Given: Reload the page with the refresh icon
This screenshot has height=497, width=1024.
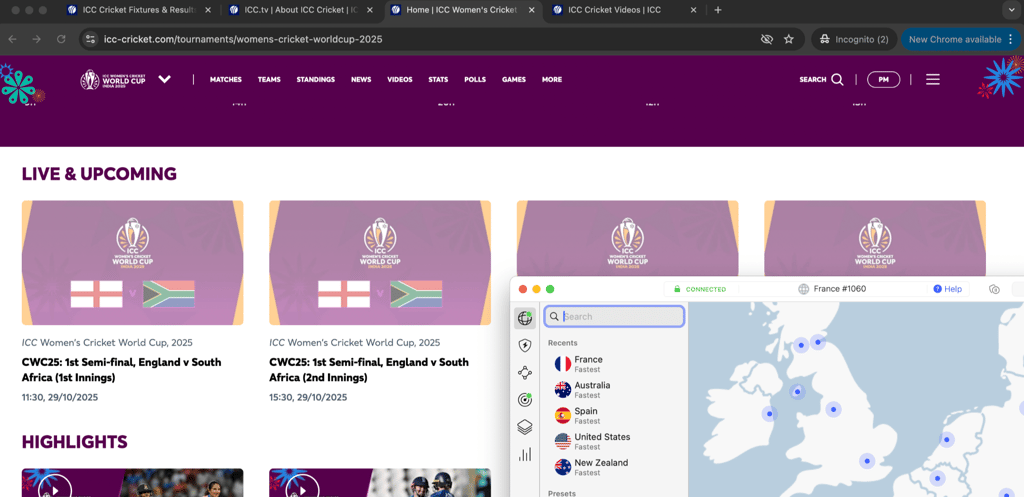Looking at the screenshot, I should click(x=61, y=39).
